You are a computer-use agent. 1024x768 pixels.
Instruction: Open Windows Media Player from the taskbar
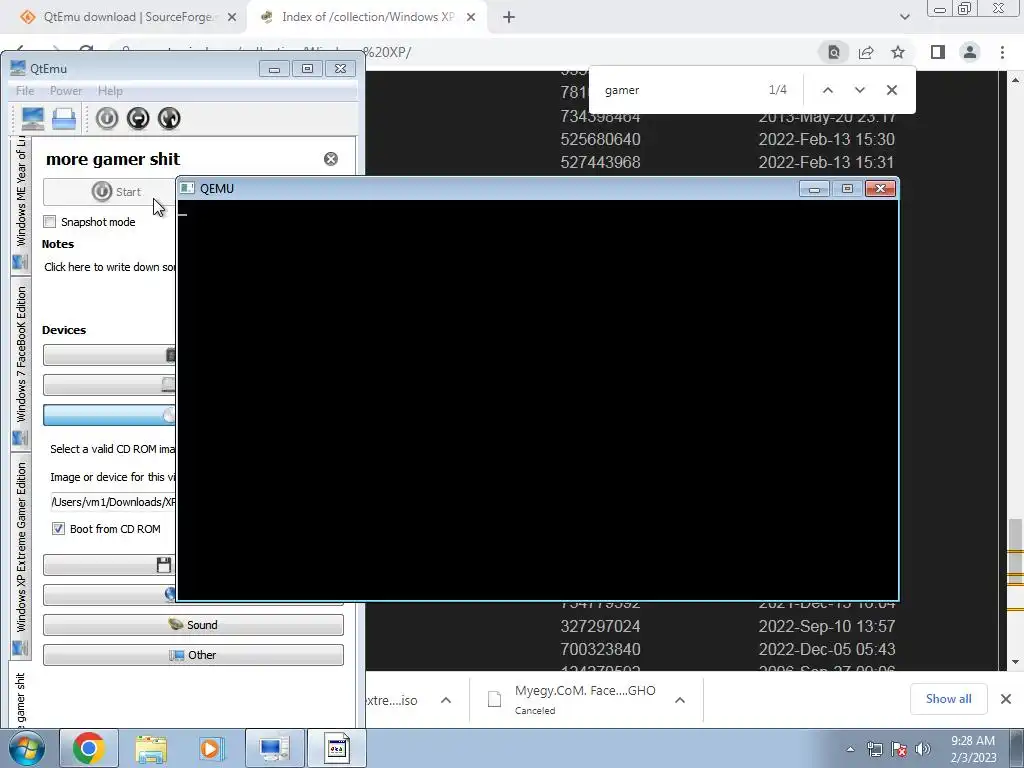tap(211, 748)
